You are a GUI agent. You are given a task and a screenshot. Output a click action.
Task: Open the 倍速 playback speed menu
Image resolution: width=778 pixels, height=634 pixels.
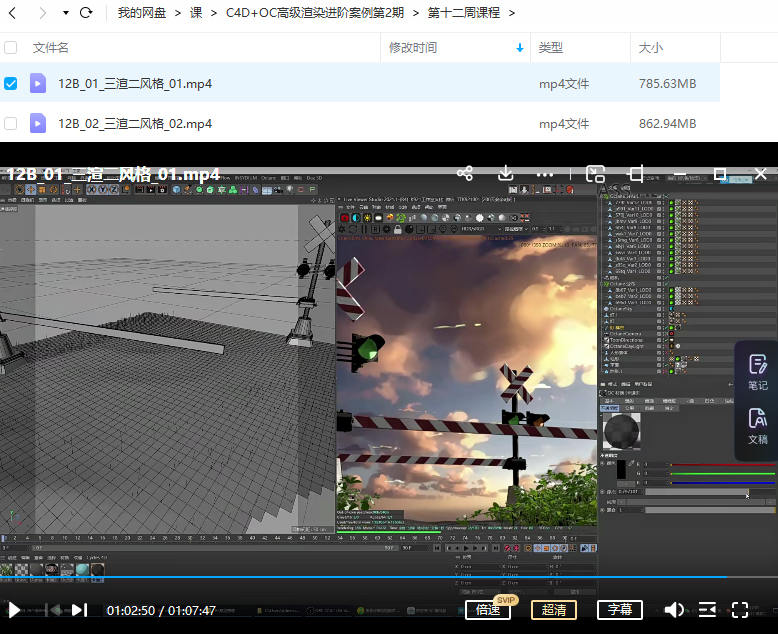tap(488, 610)
